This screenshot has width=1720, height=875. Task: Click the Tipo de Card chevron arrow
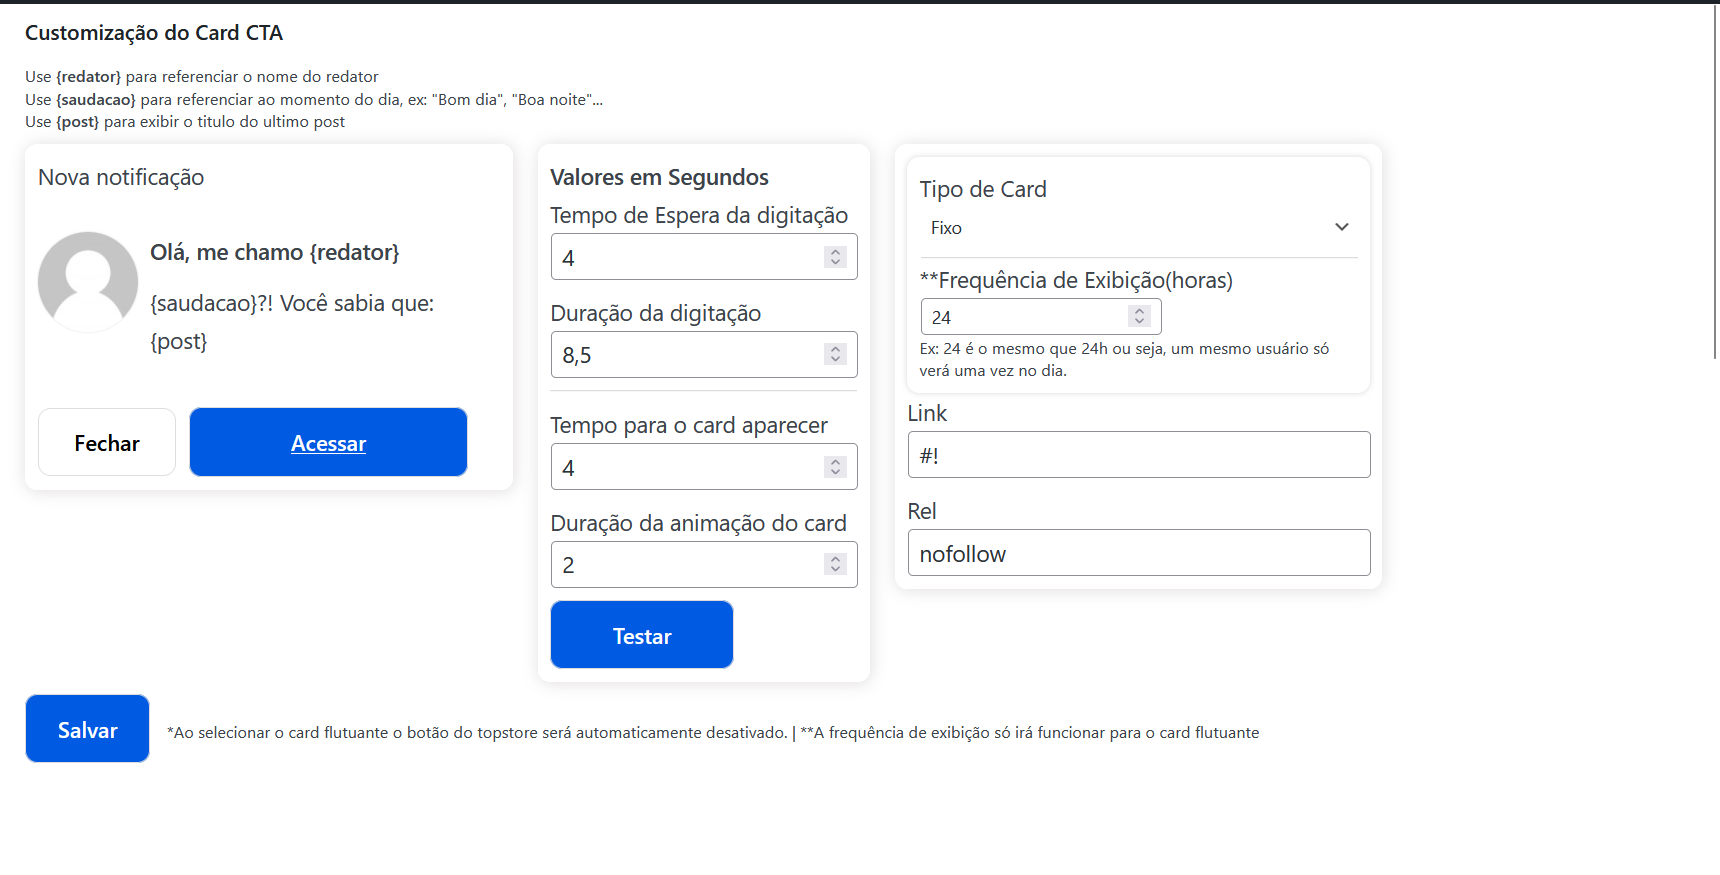click(1342, 227)
